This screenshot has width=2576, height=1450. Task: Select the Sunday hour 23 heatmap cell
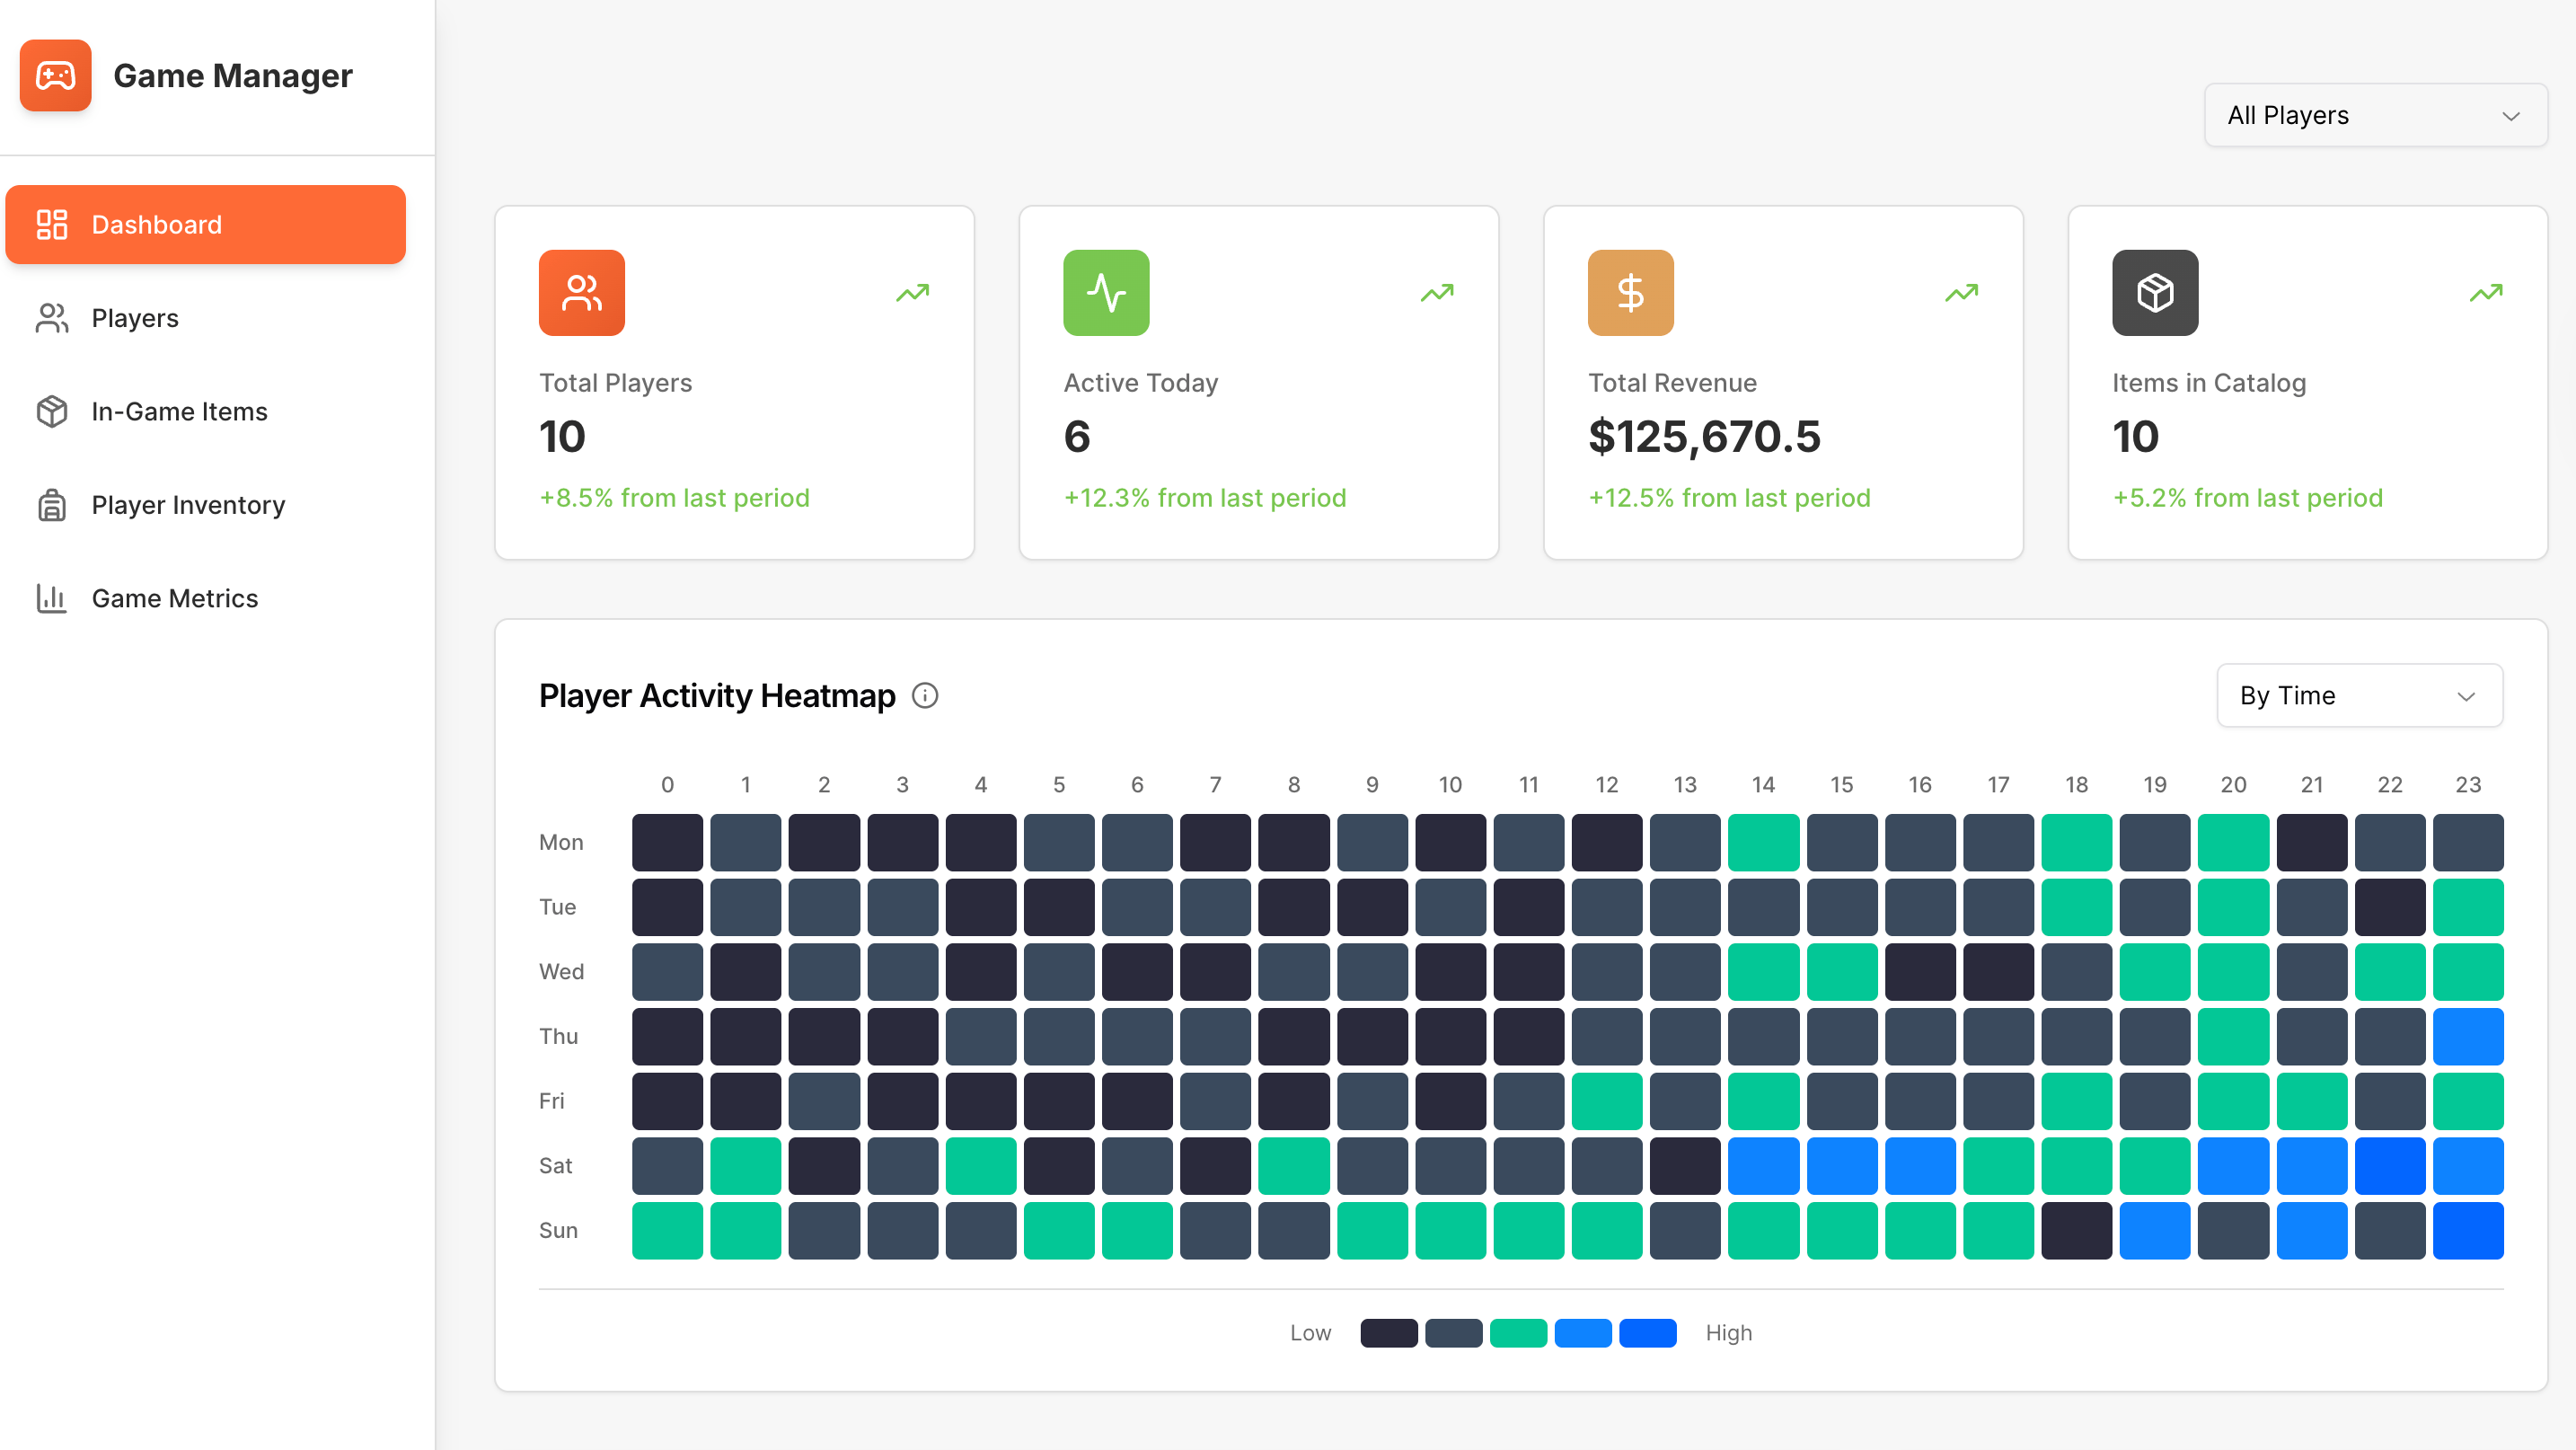2467,1230
